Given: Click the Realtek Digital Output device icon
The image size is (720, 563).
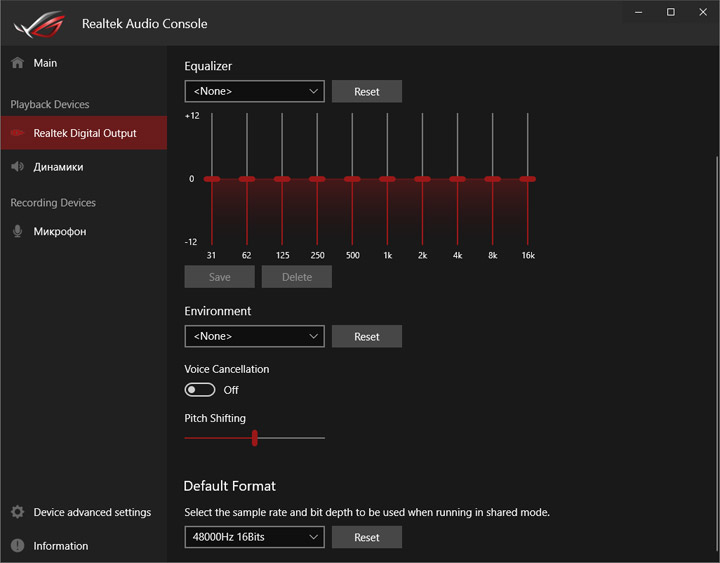Looking at the screenshot, I should pyautogui.click(x=17, y=133).
